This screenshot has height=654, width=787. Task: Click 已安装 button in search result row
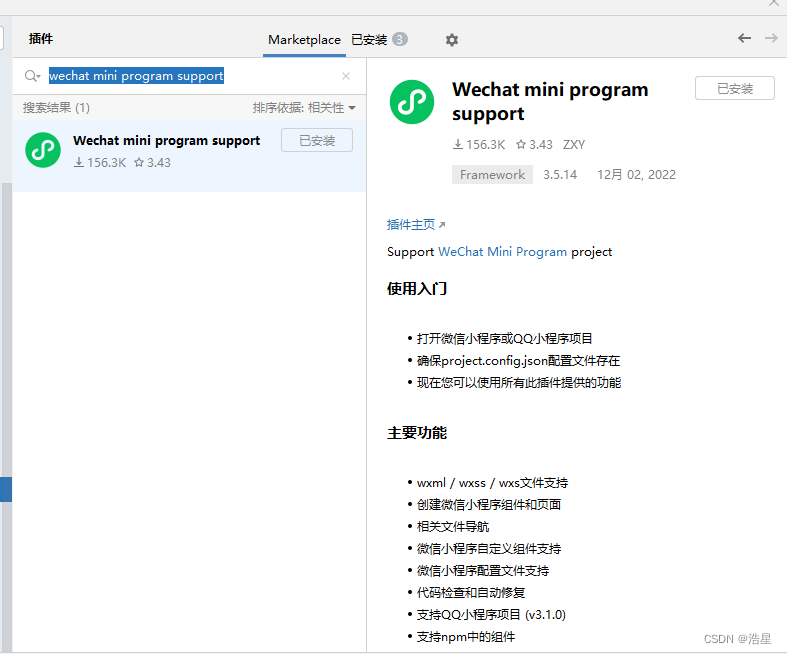317,141
